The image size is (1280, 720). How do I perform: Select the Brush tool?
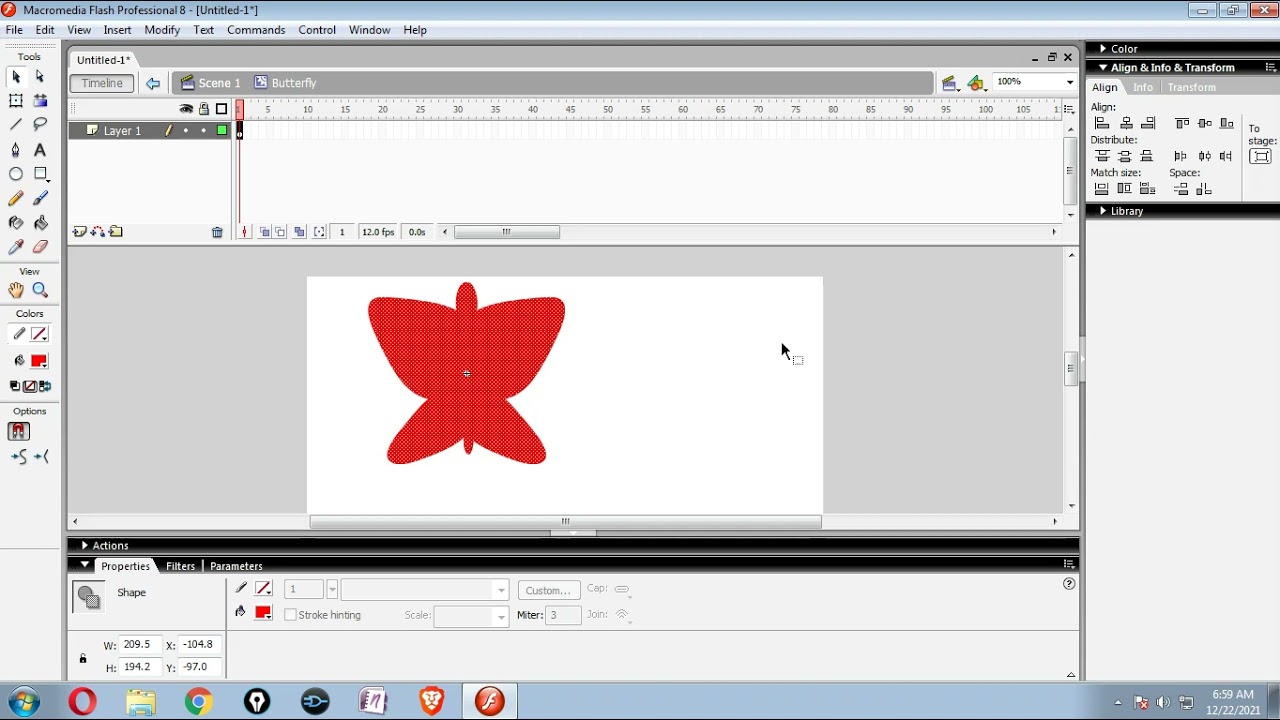click(40, 199)
